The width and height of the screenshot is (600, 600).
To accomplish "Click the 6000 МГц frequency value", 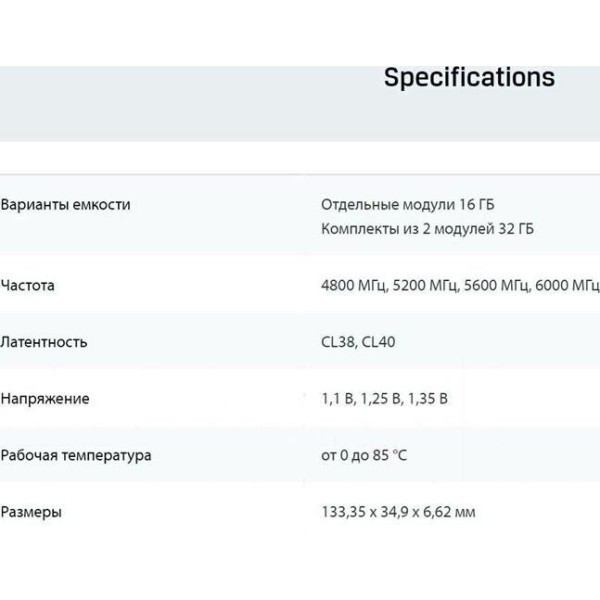I will point(567,286).
